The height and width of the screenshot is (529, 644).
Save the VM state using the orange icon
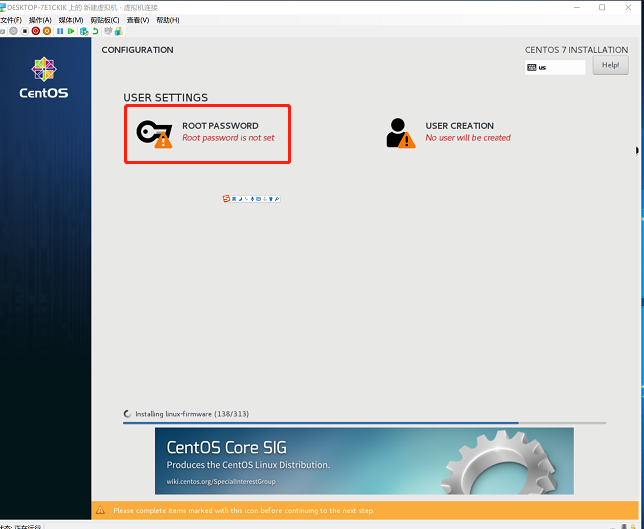click(47, 31)
